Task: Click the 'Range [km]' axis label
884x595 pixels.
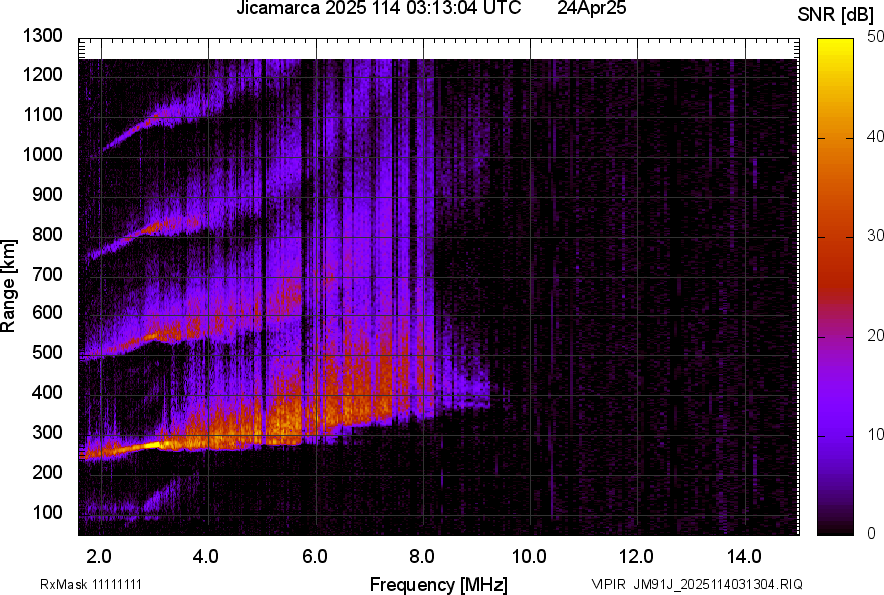Action: [8, 286]
